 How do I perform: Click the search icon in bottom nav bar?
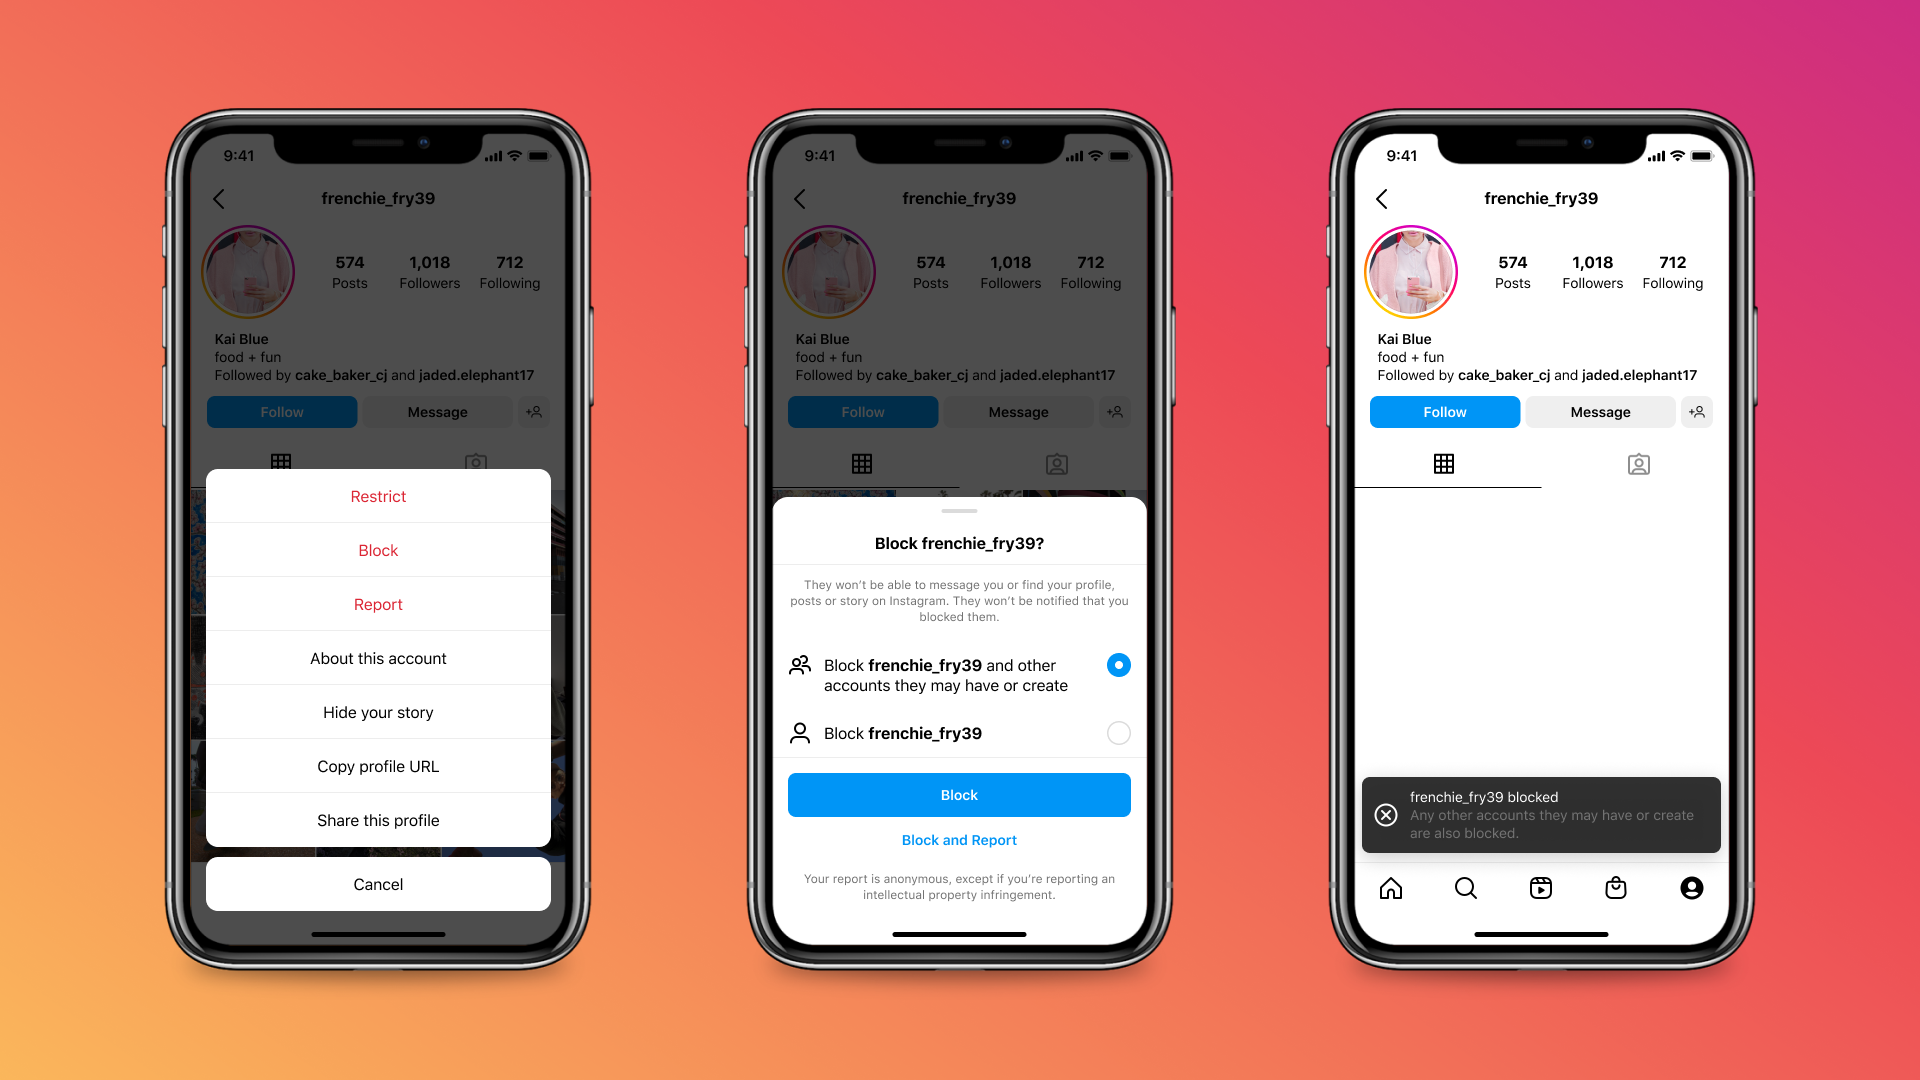tap(1465, 887)
